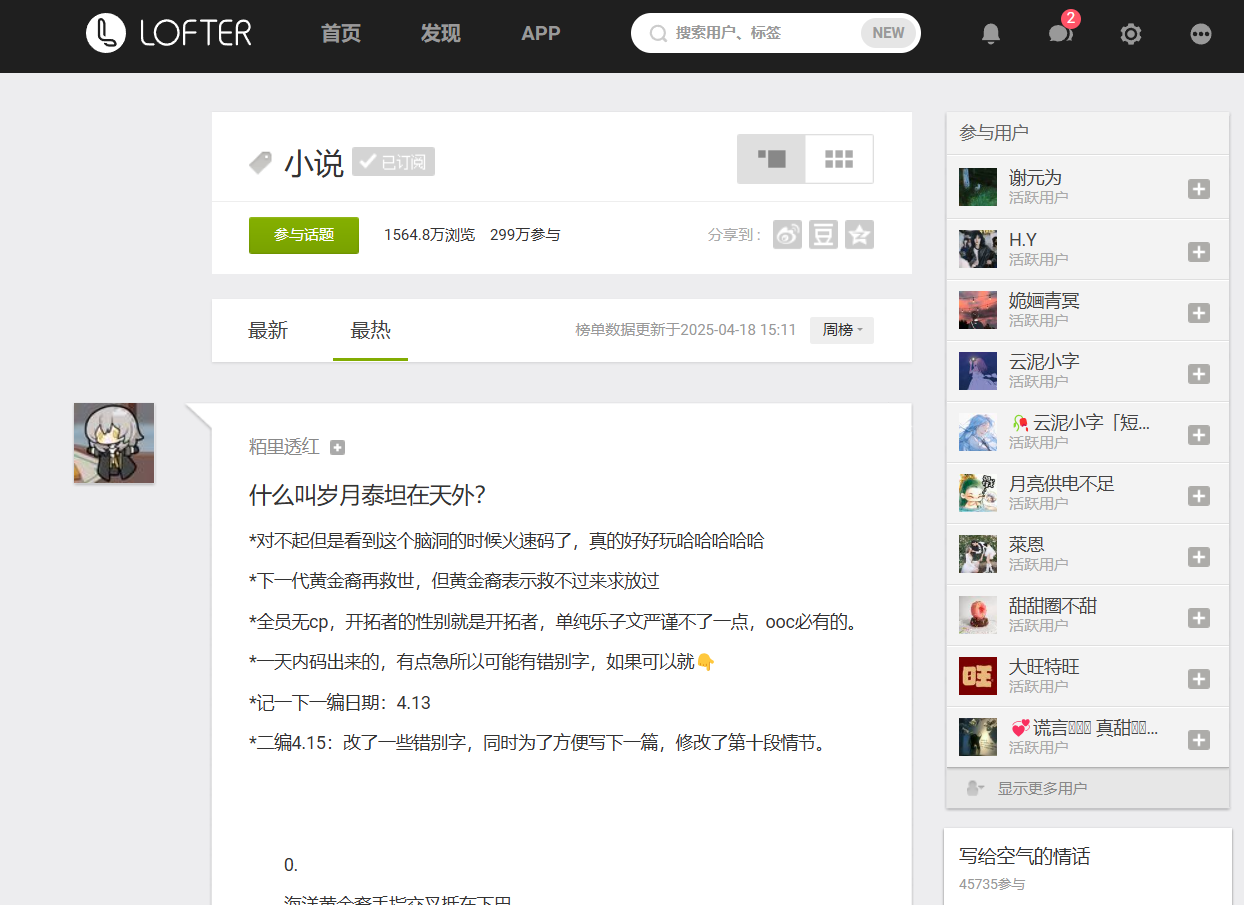
Task: Follow author 粨里透红 with plus icon
Action: pyautogui.click(x=338, y=447)
